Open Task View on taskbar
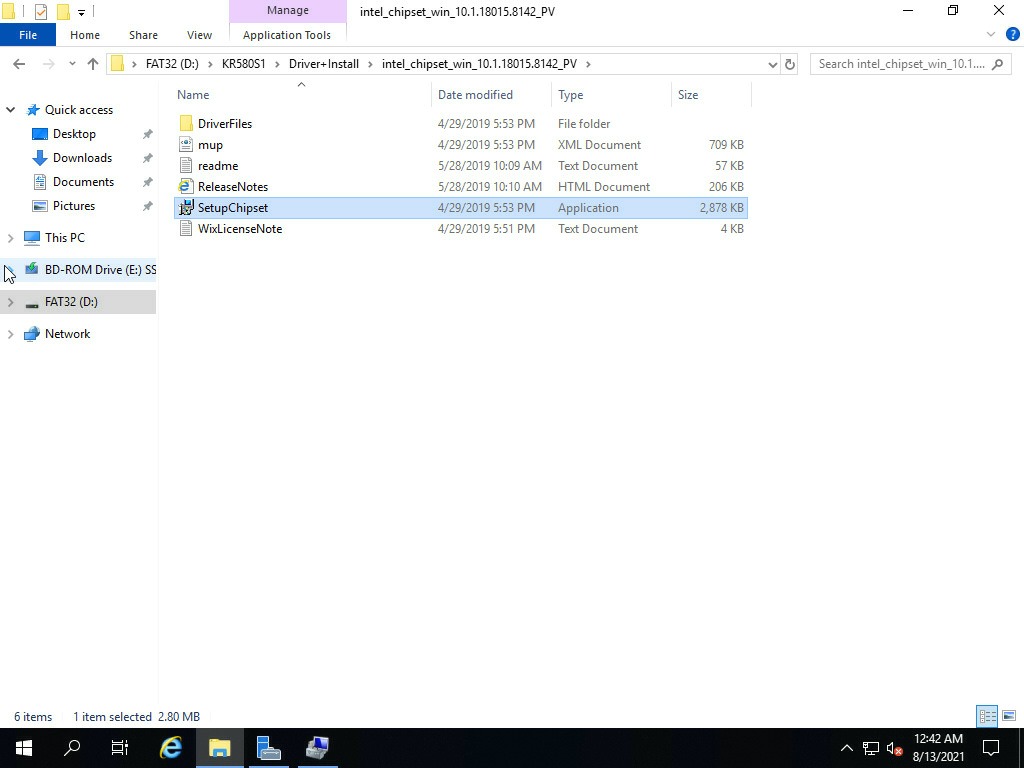The width and height of the screenshot is (1024, 768). click(120, 748)
